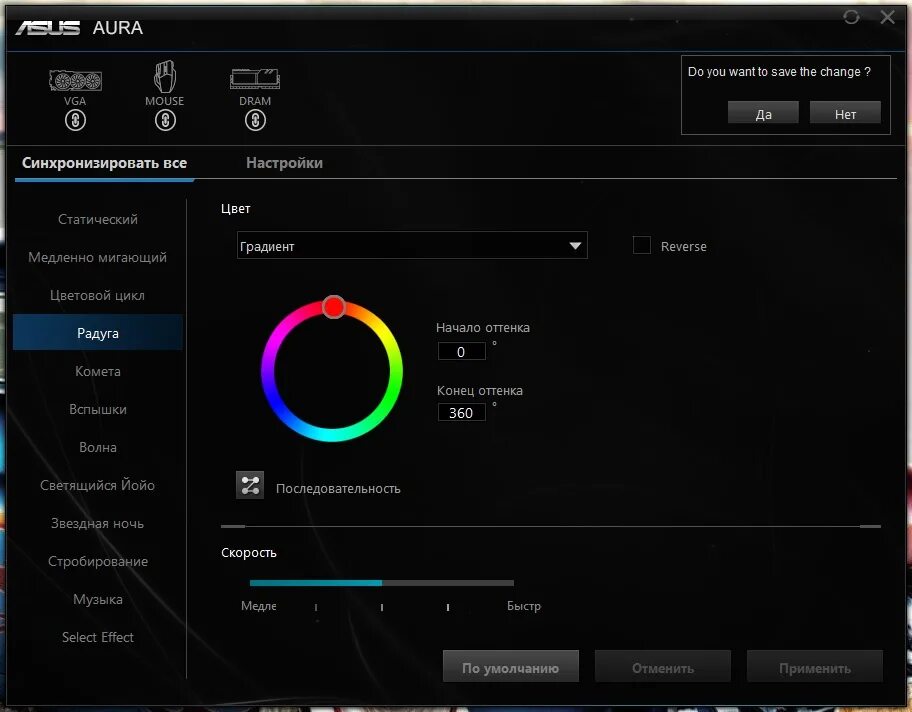Viewport: 912px width, 712px height.
Task: Click the Конец оттенка value field
Action: click(x=461, y=412)
